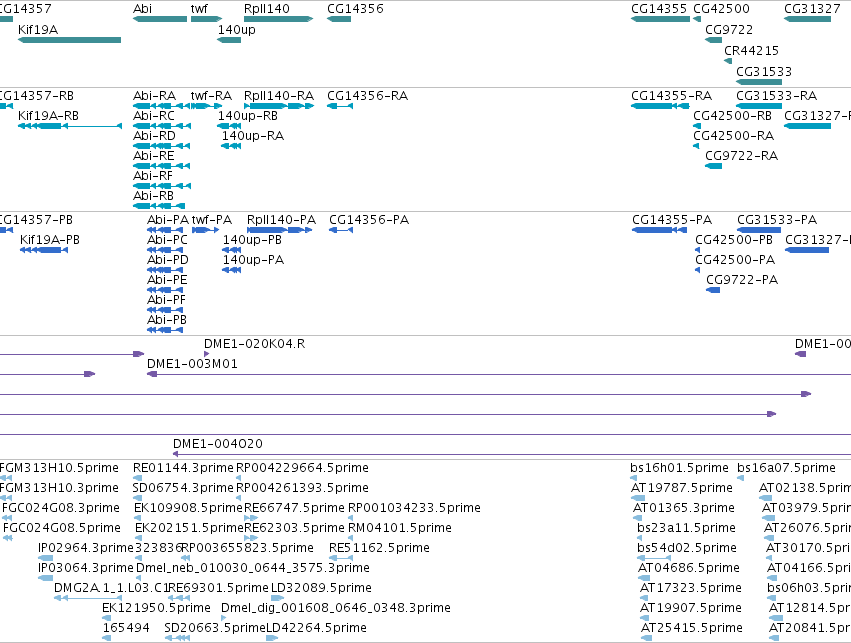
Task: Select the CG14355 gene bar
Action: coord(661,19)
